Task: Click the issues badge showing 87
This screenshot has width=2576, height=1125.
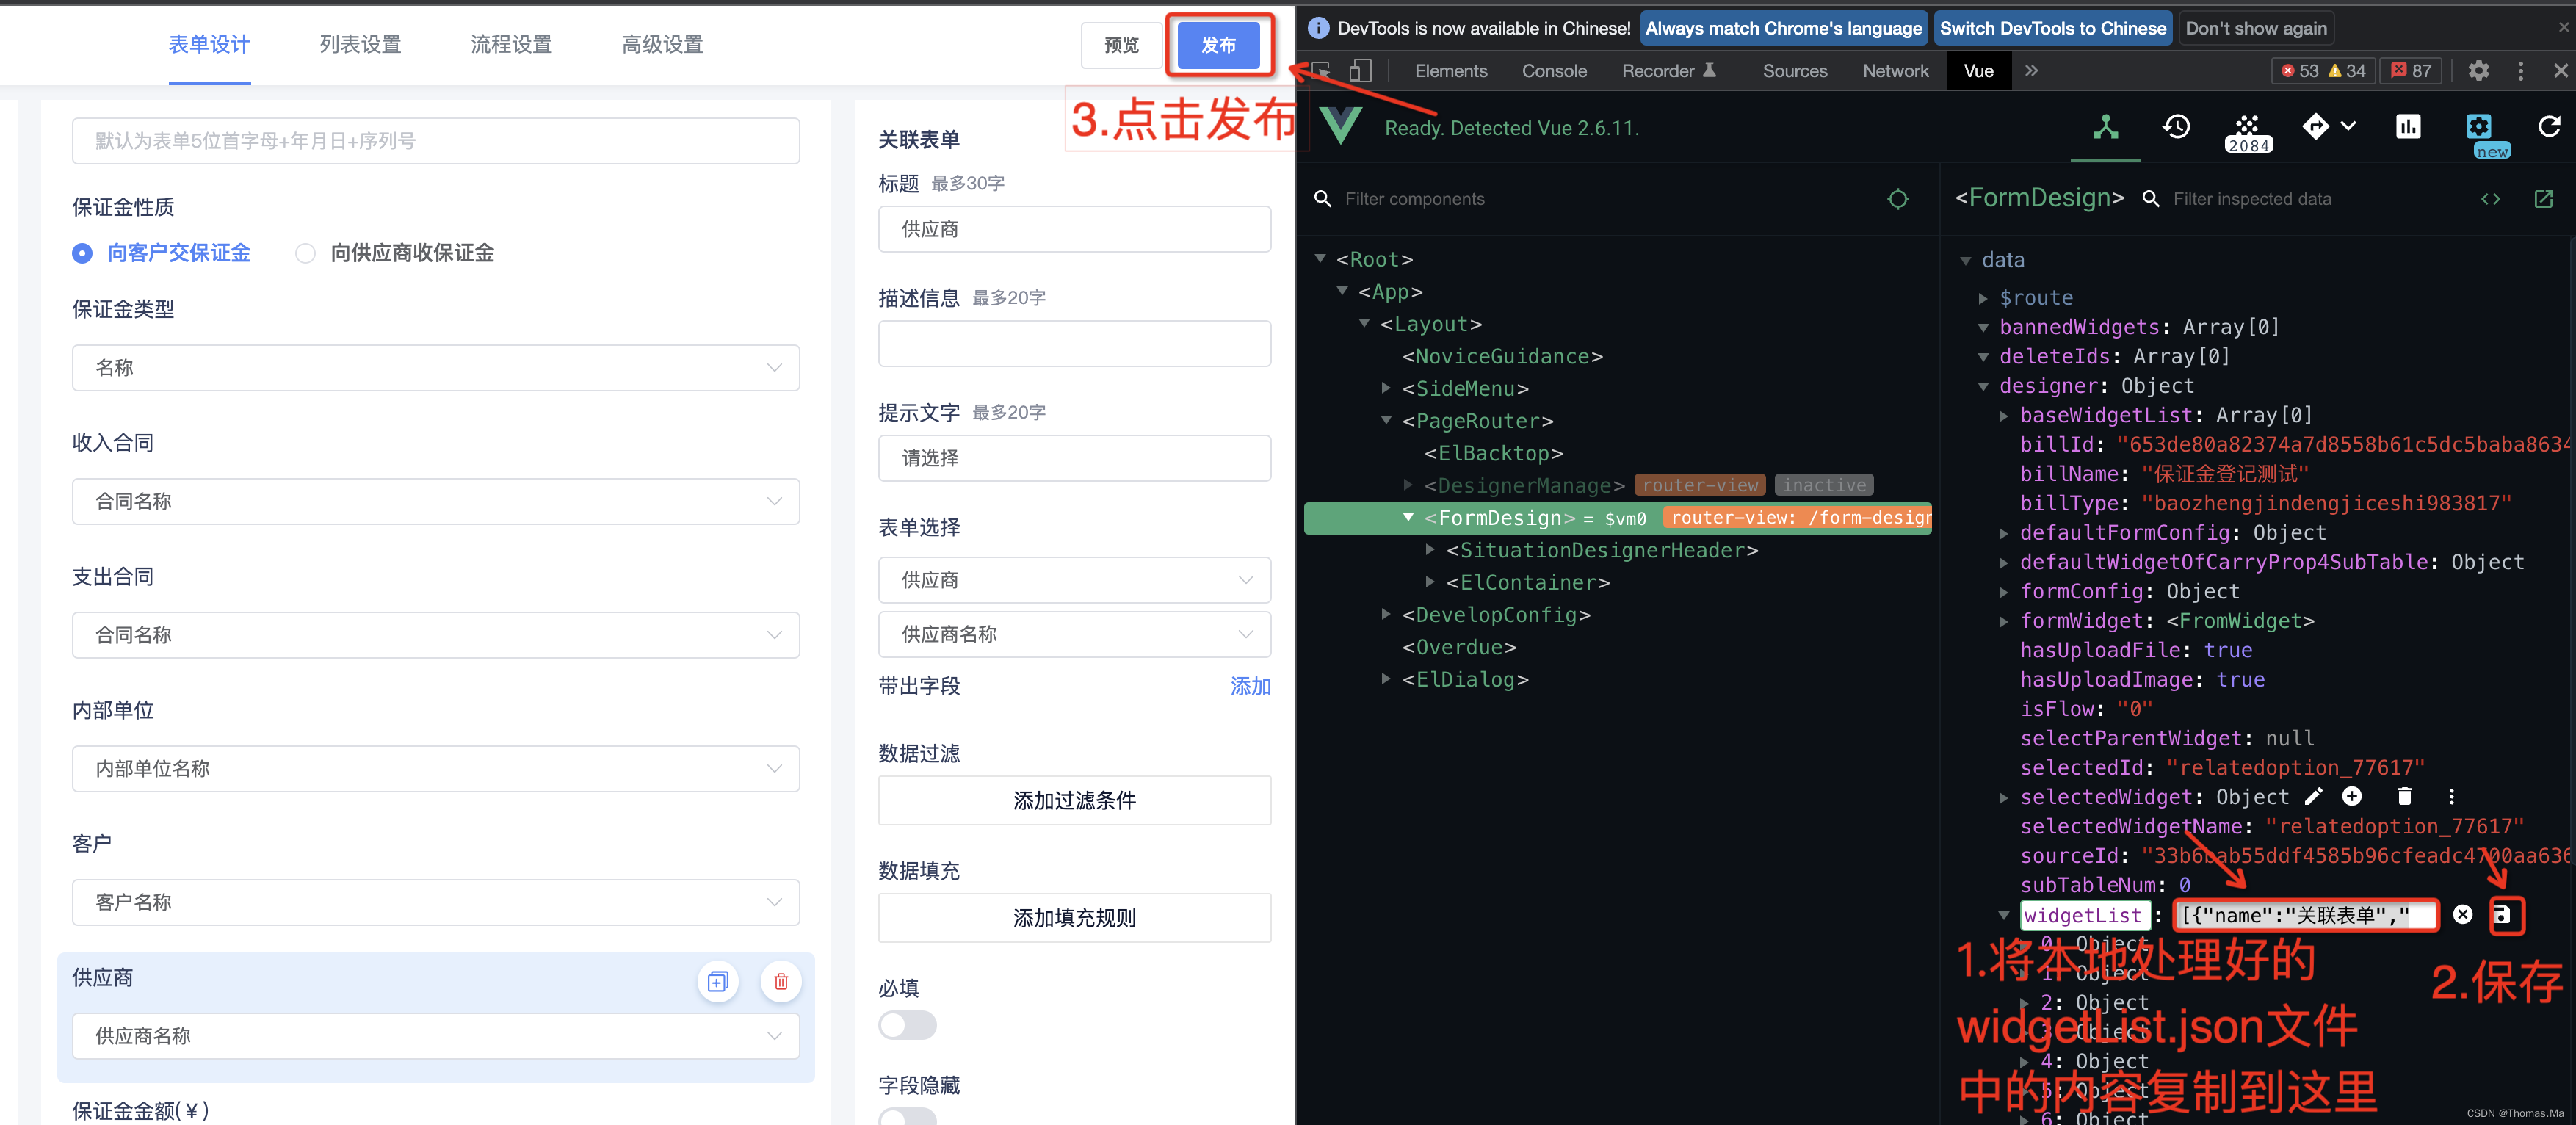Action: [x=2410, y=71]
